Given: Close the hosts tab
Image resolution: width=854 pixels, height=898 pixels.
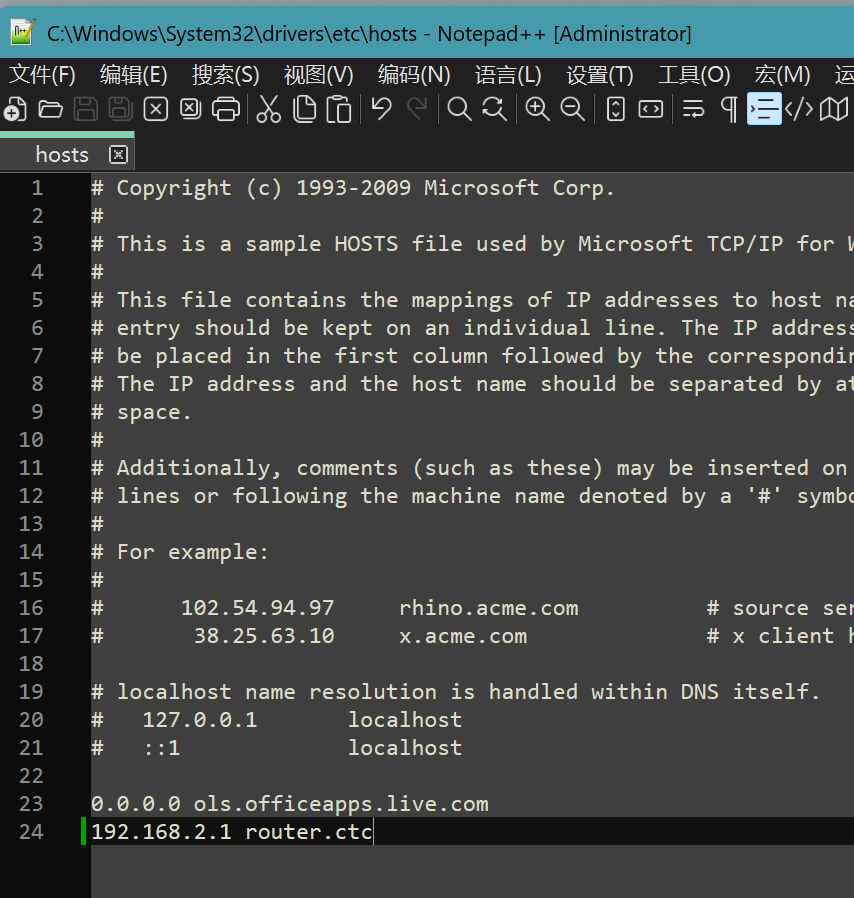Looking at the screenshot, I should (118, 154).
